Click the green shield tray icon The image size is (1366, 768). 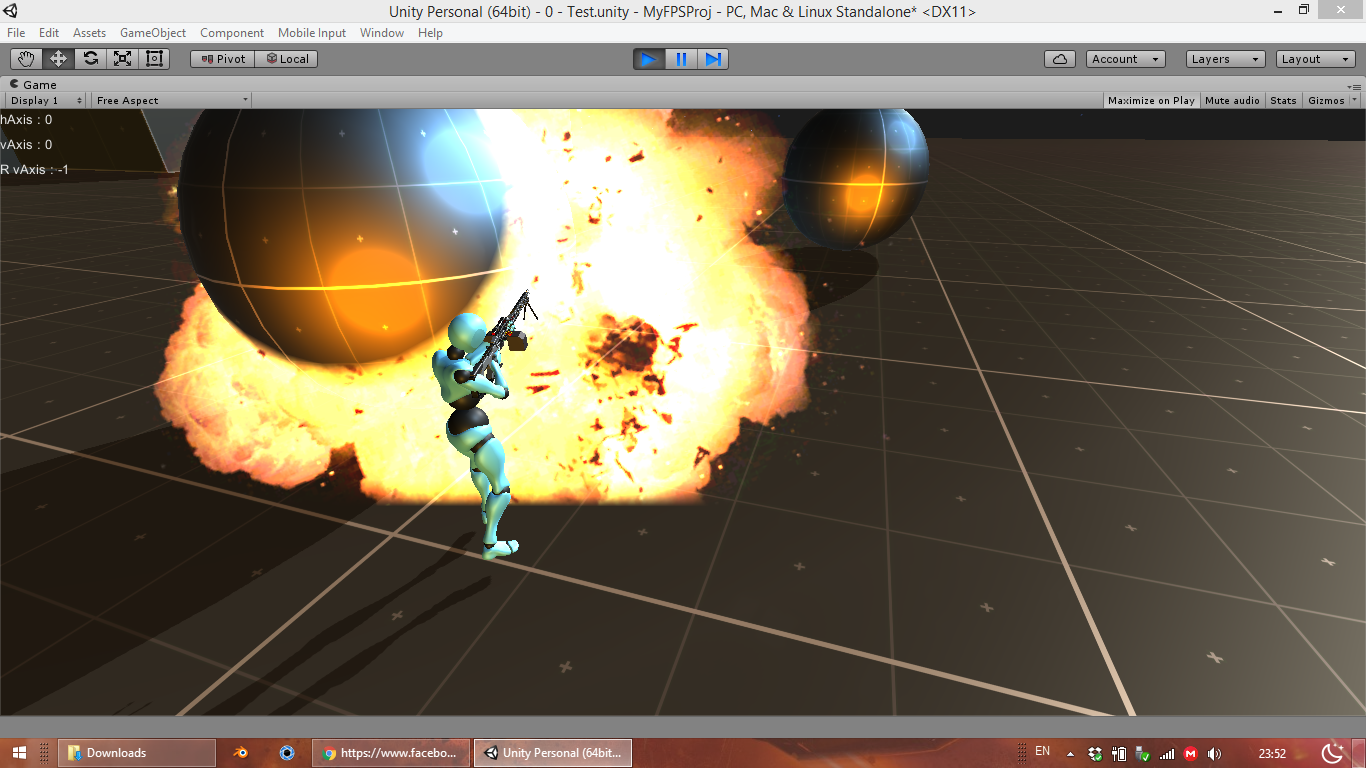[1143, 753]
